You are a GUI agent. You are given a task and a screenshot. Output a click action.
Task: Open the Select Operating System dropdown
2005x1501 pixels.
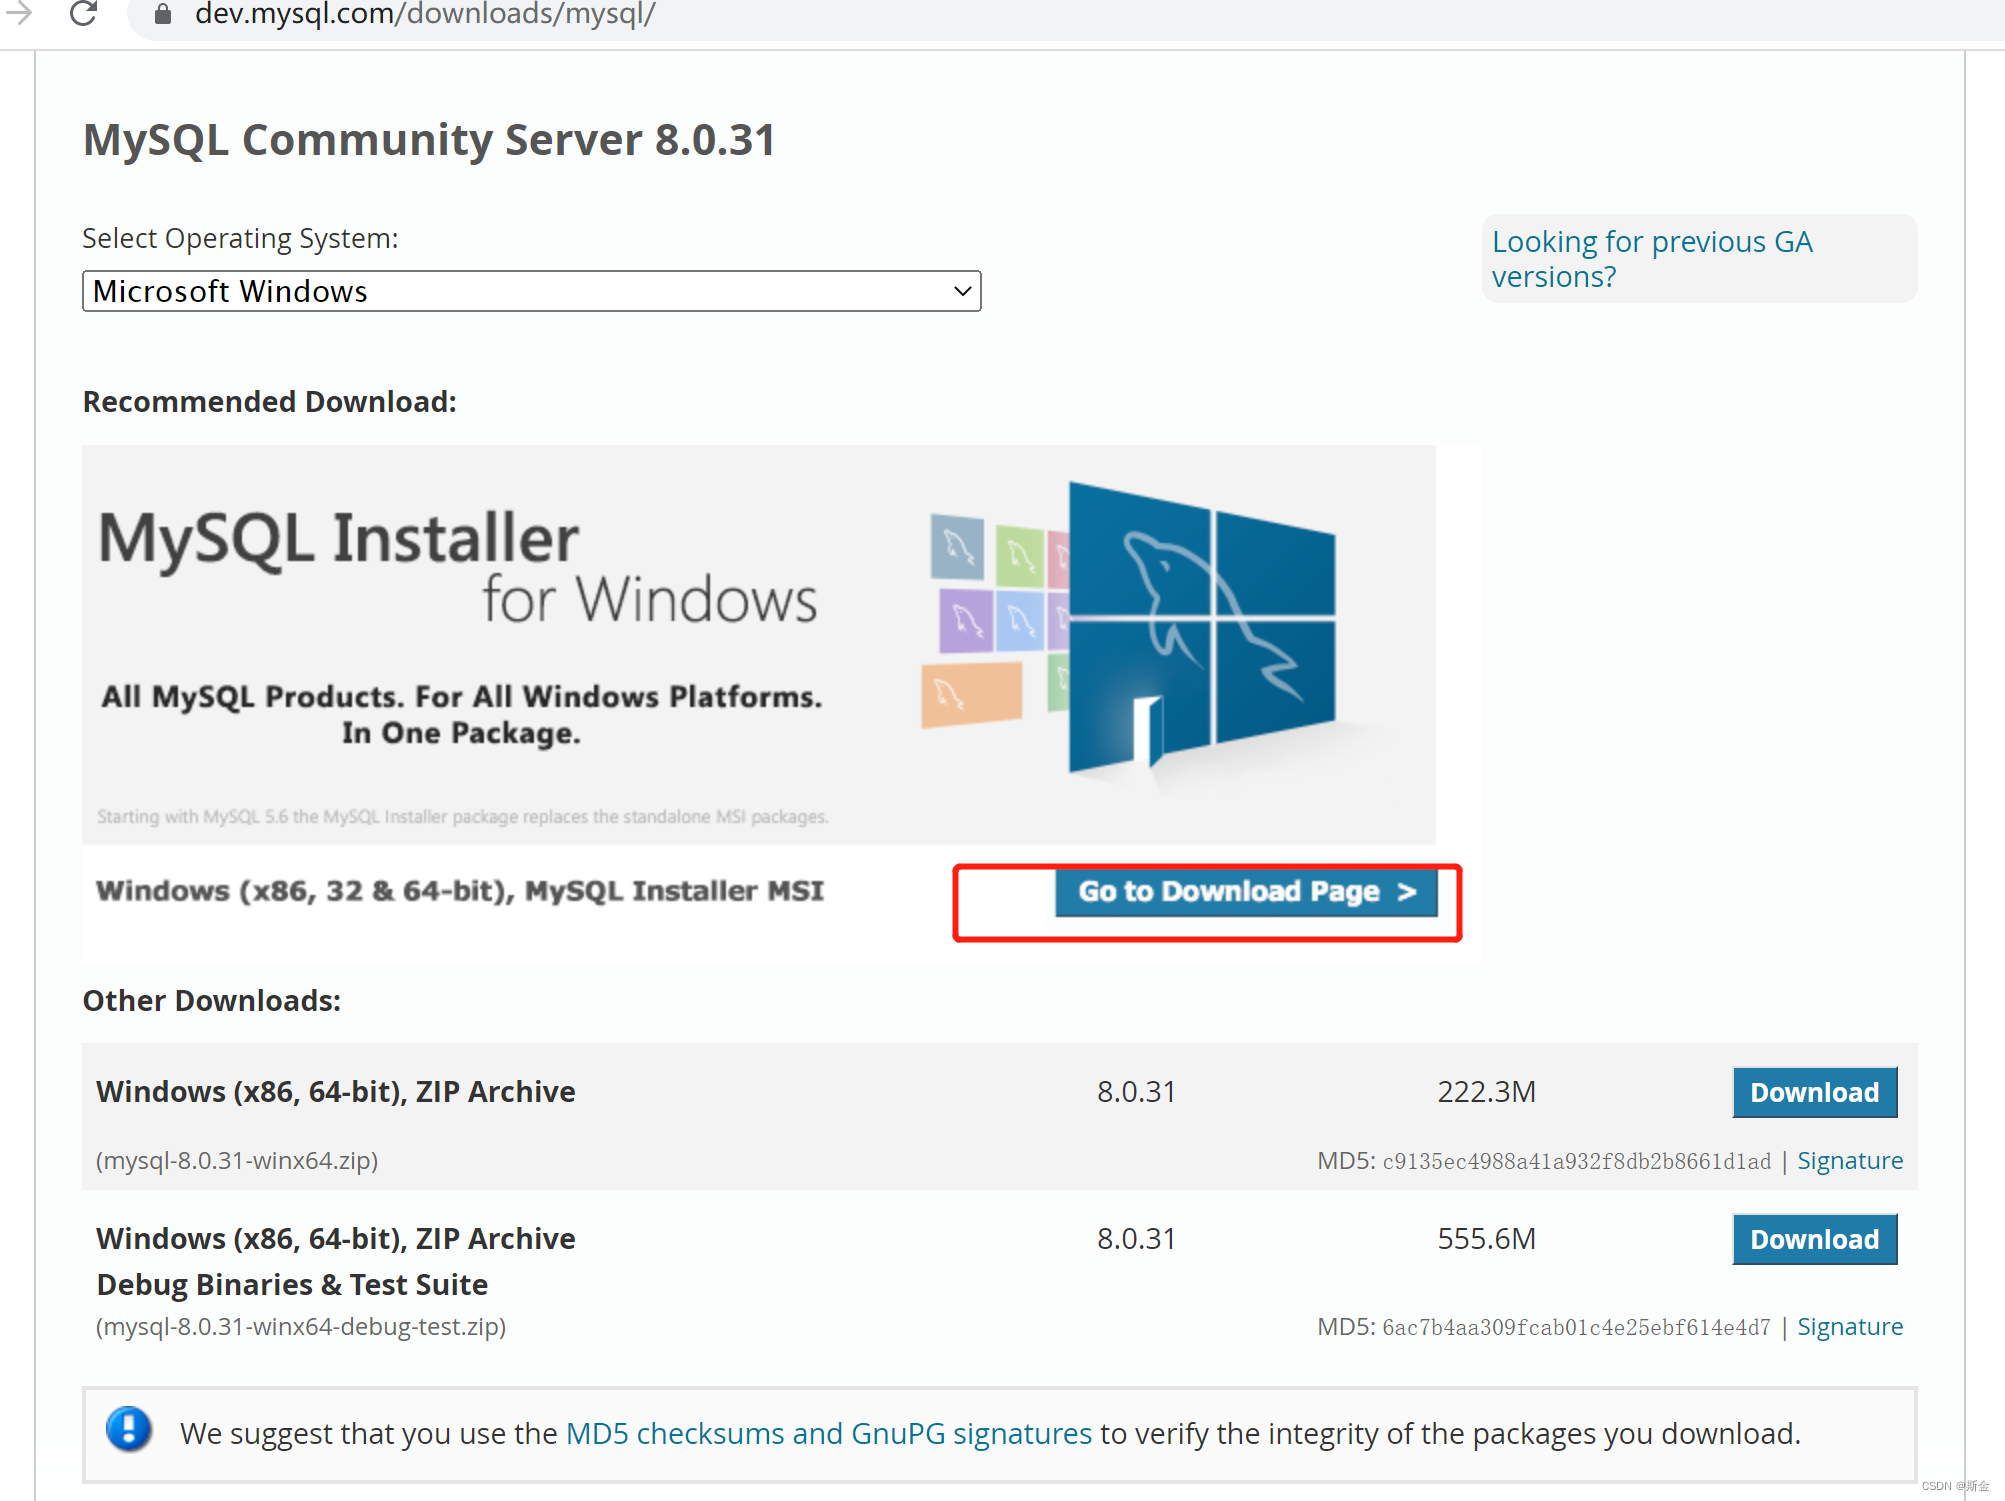click(530, 291)
